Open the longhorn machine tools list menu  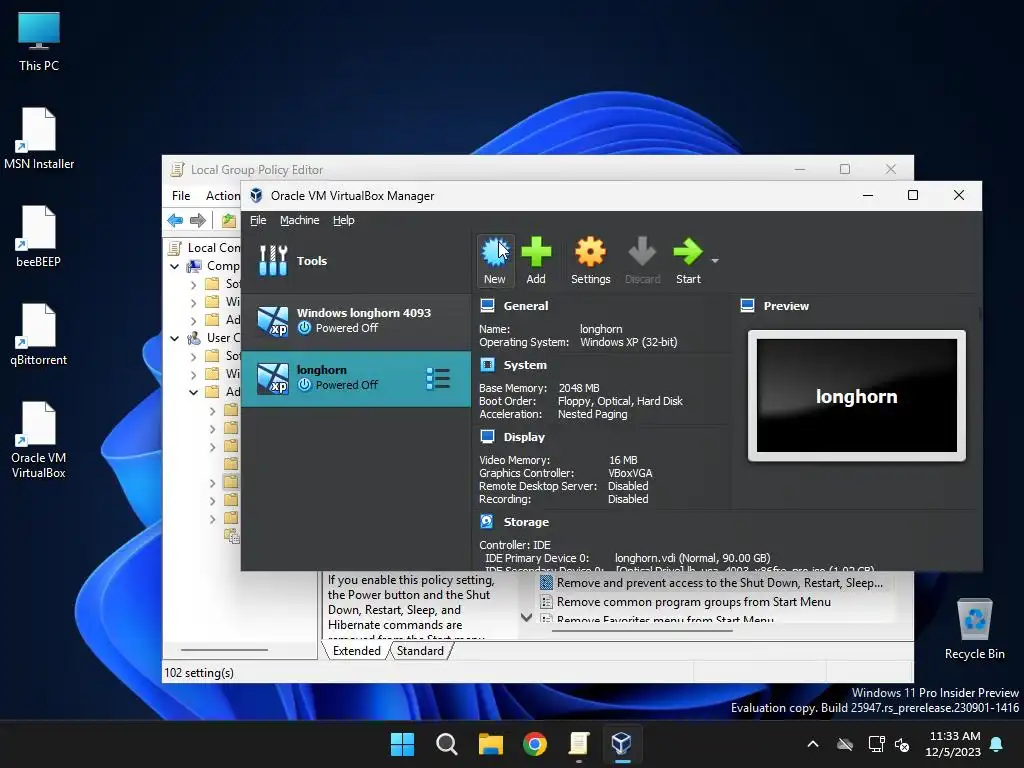click(438, 378)
